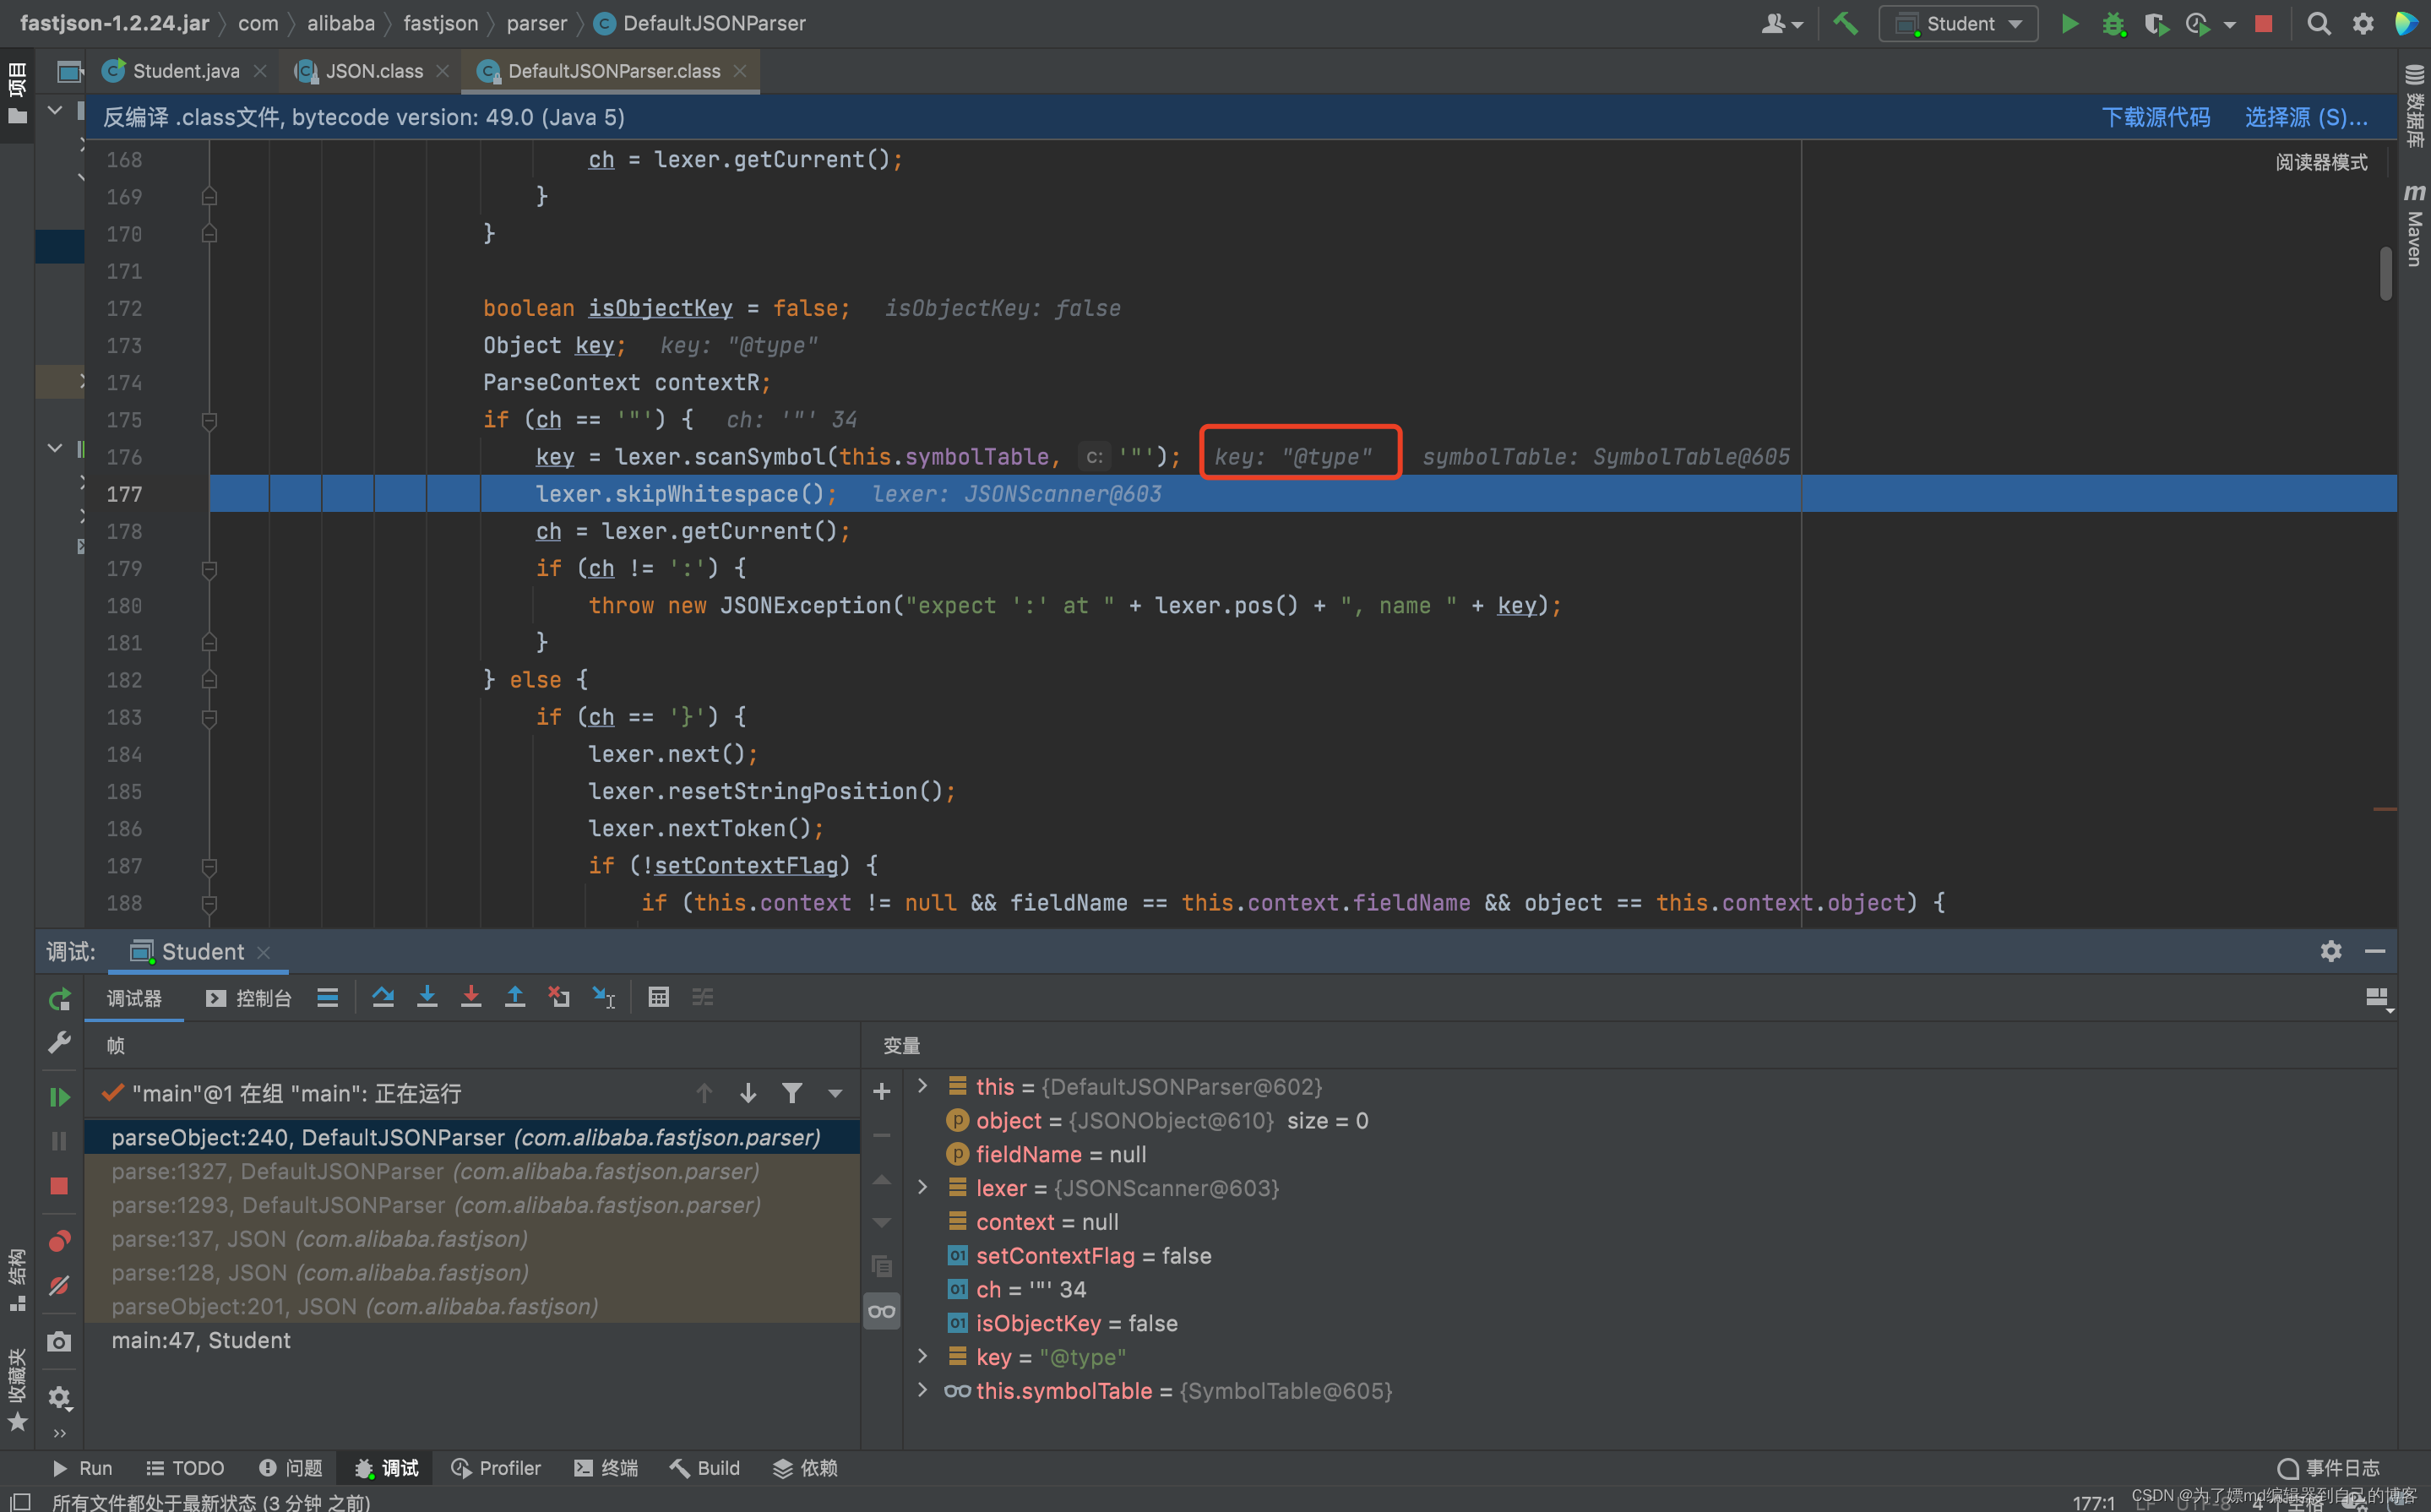Open the View Breakpoints icon
Viewport: 2431px width, 1512px height.
(x=59, y=1241)
